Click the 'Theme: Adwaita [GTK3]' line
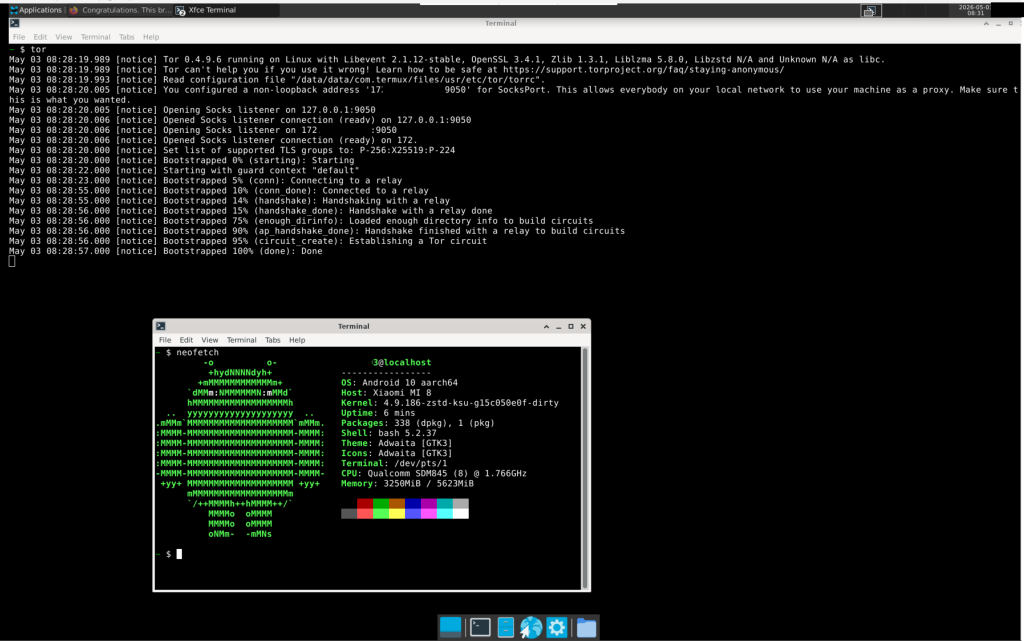1024x641 pixels. pos(396,443)
